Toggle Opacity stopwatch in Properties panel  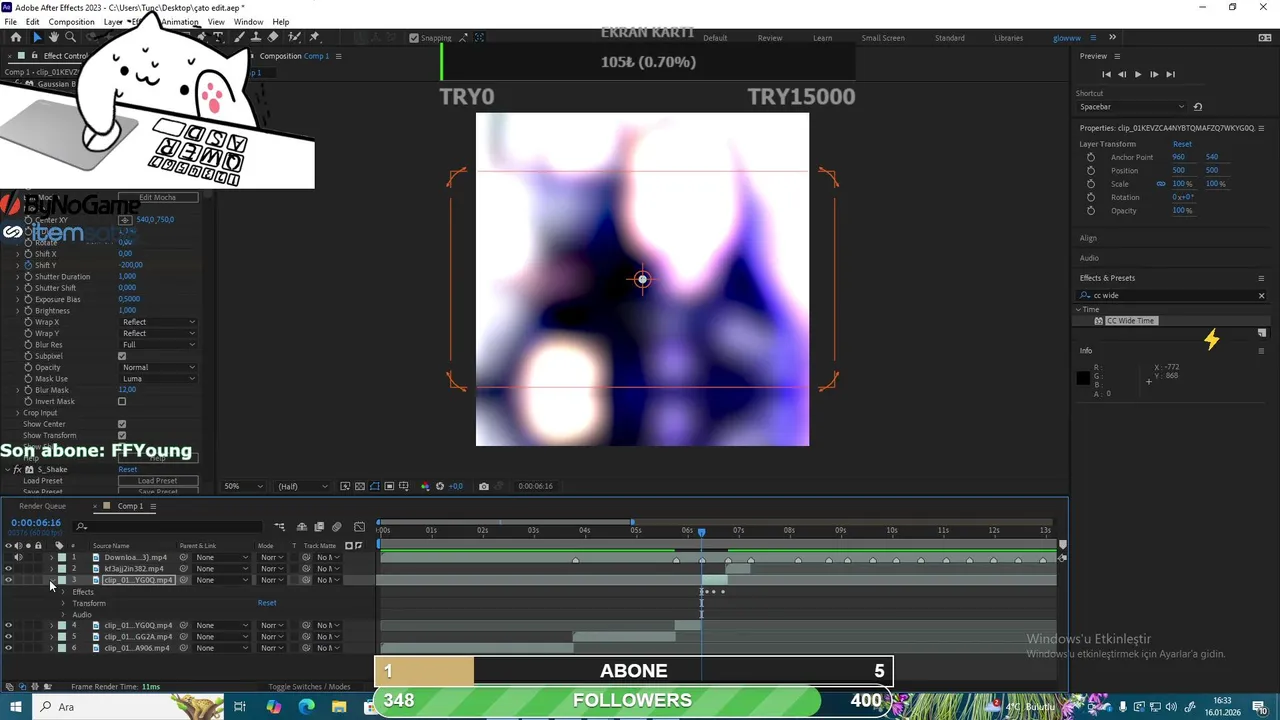pos(1091,211)
